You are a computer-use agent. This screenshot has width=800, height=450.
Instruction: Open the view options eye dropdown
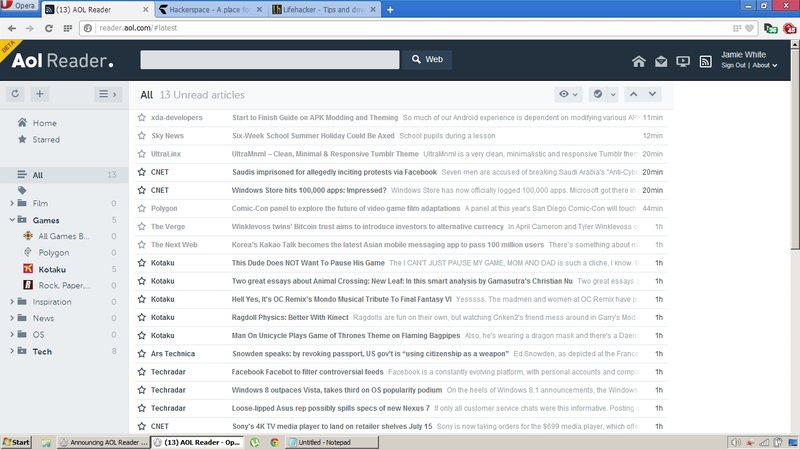(568, 94)
